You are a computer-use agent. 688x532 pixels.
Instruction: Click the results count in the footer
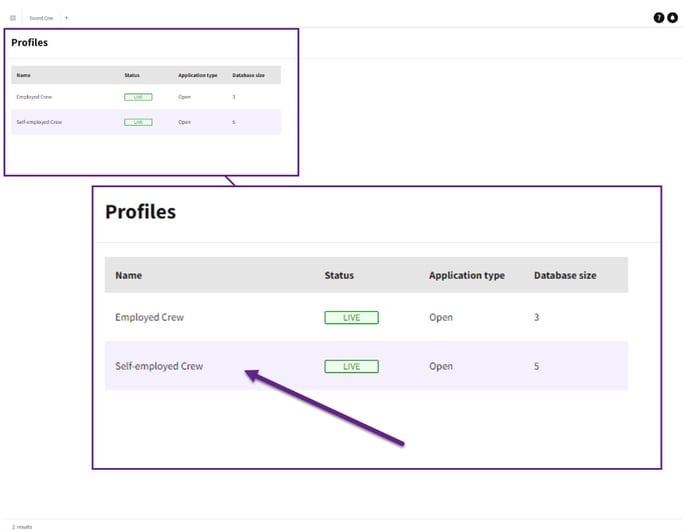click(22, 527)
